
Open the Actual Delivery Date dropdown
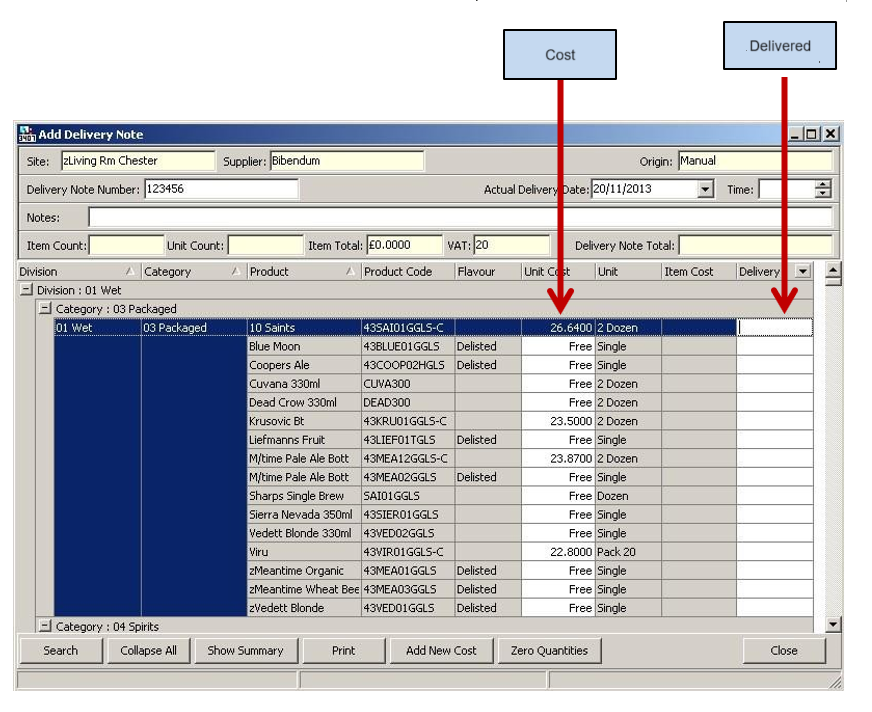[705, 190]
